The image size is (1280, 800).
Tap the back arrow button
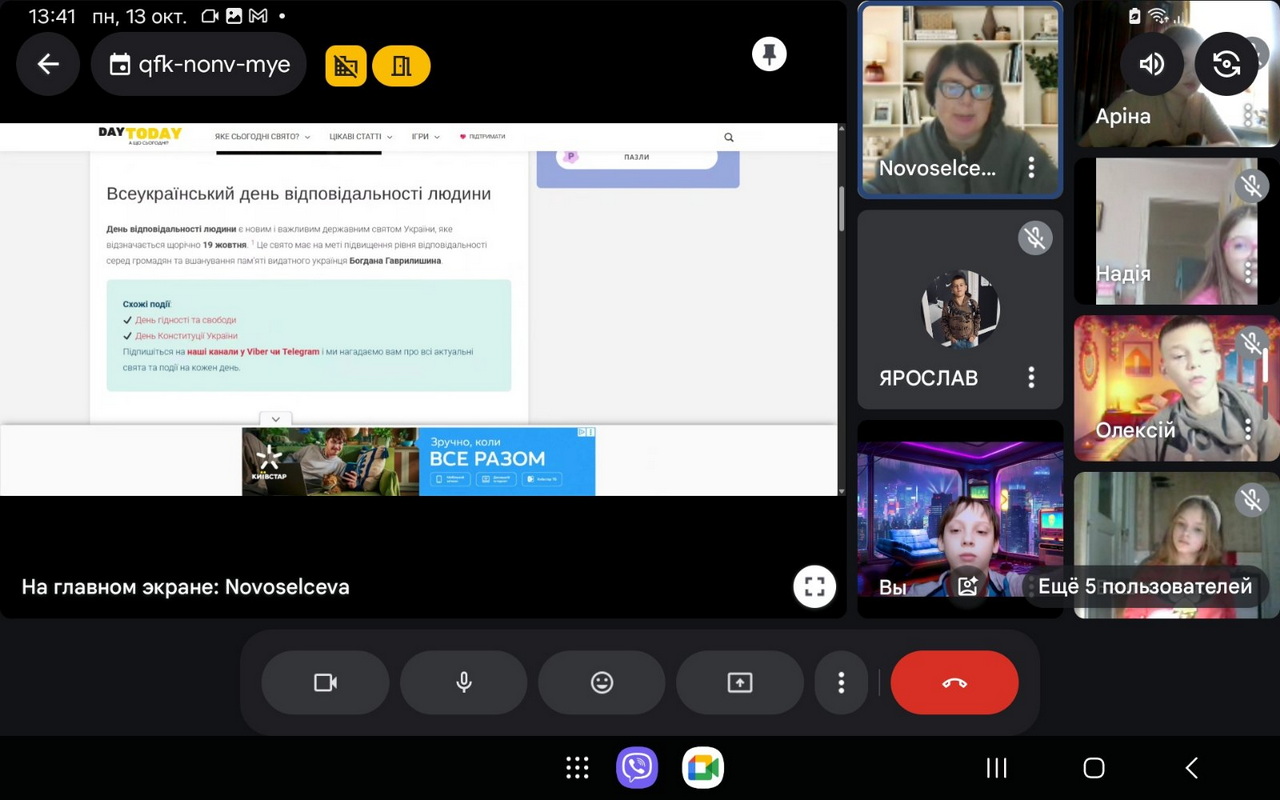[48, 65]
